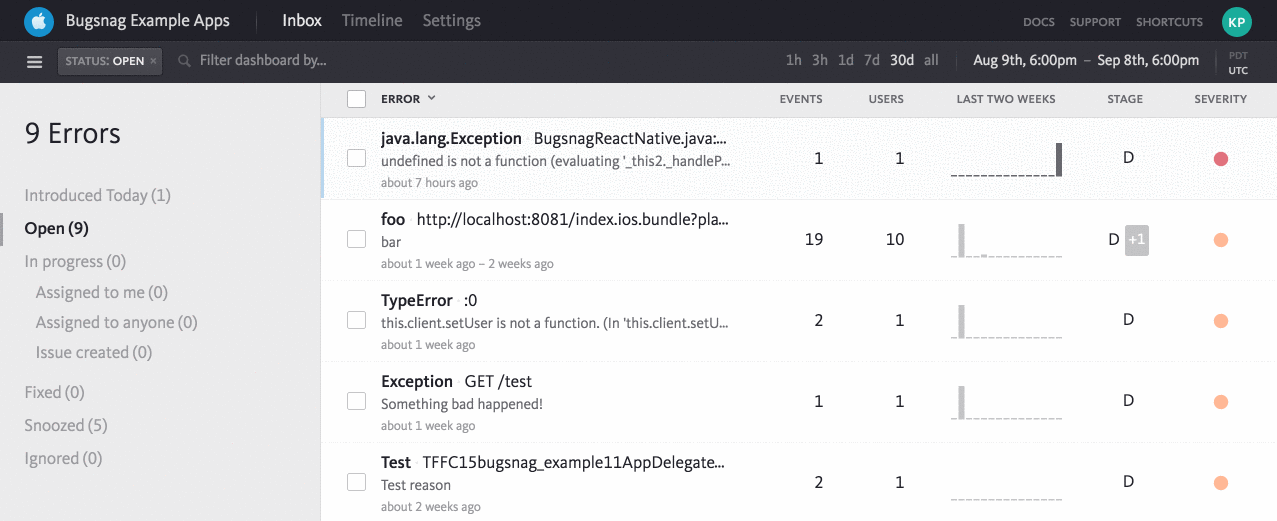Screen dimensions: 1277x521
Task: Set time range to 7d
Action: click(872, 60)
